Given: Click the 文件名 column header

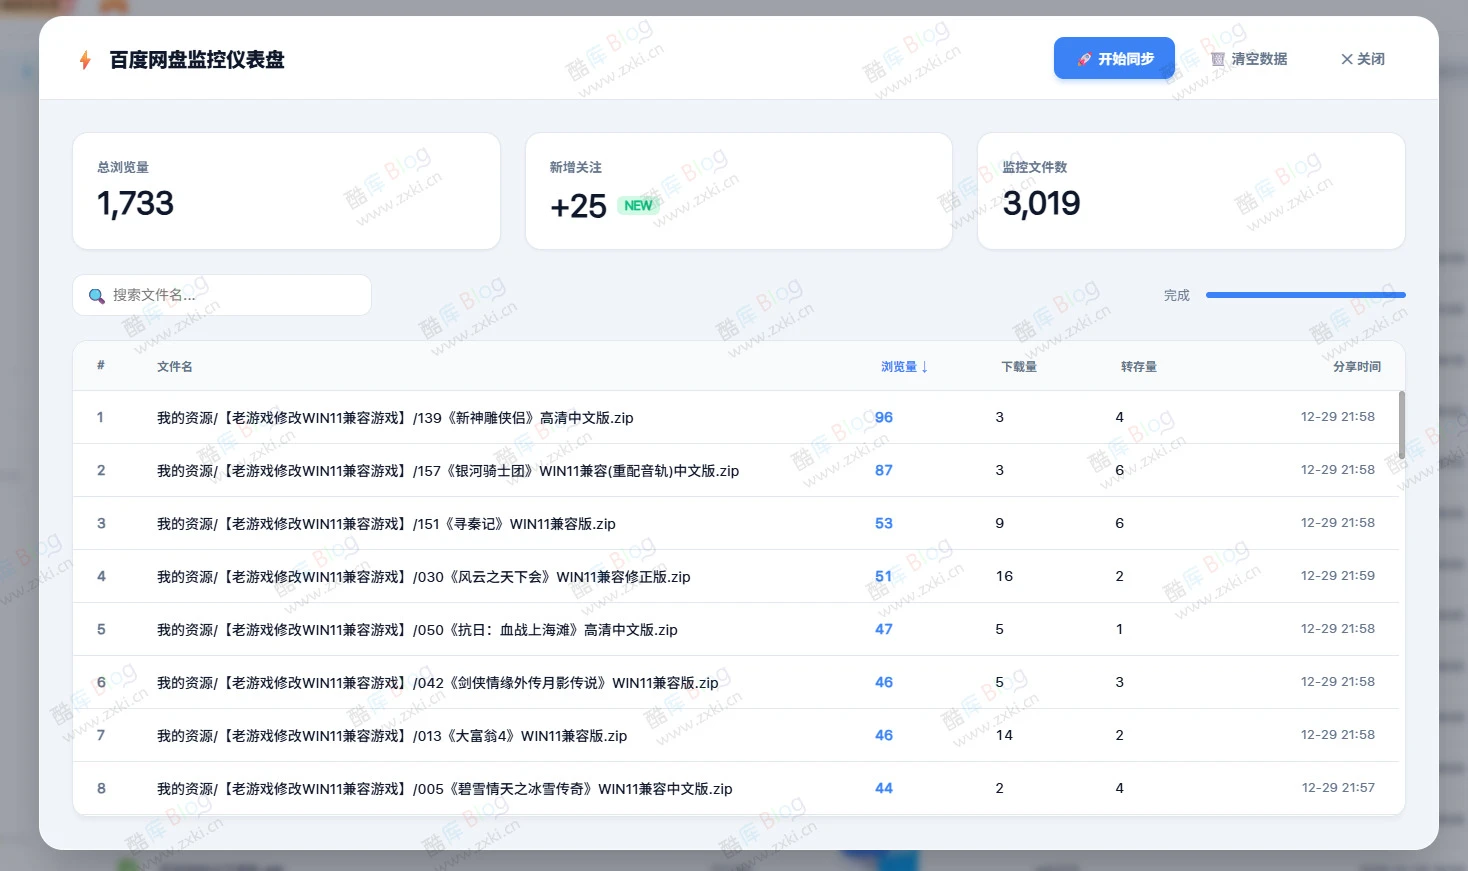Looking at the screenshot, I should click(x=174, y=366).
